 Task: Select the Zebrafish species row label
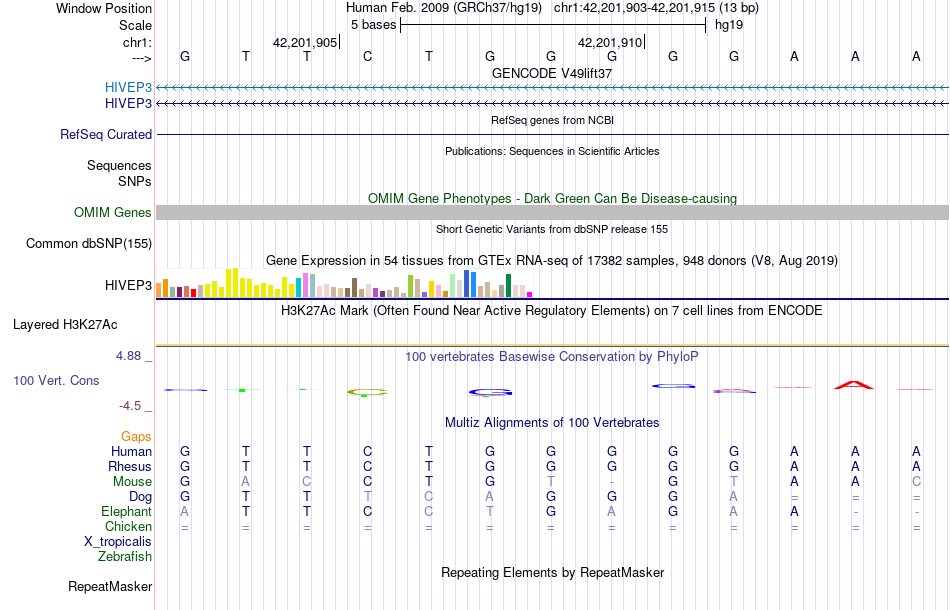click(x=125, y=556)
